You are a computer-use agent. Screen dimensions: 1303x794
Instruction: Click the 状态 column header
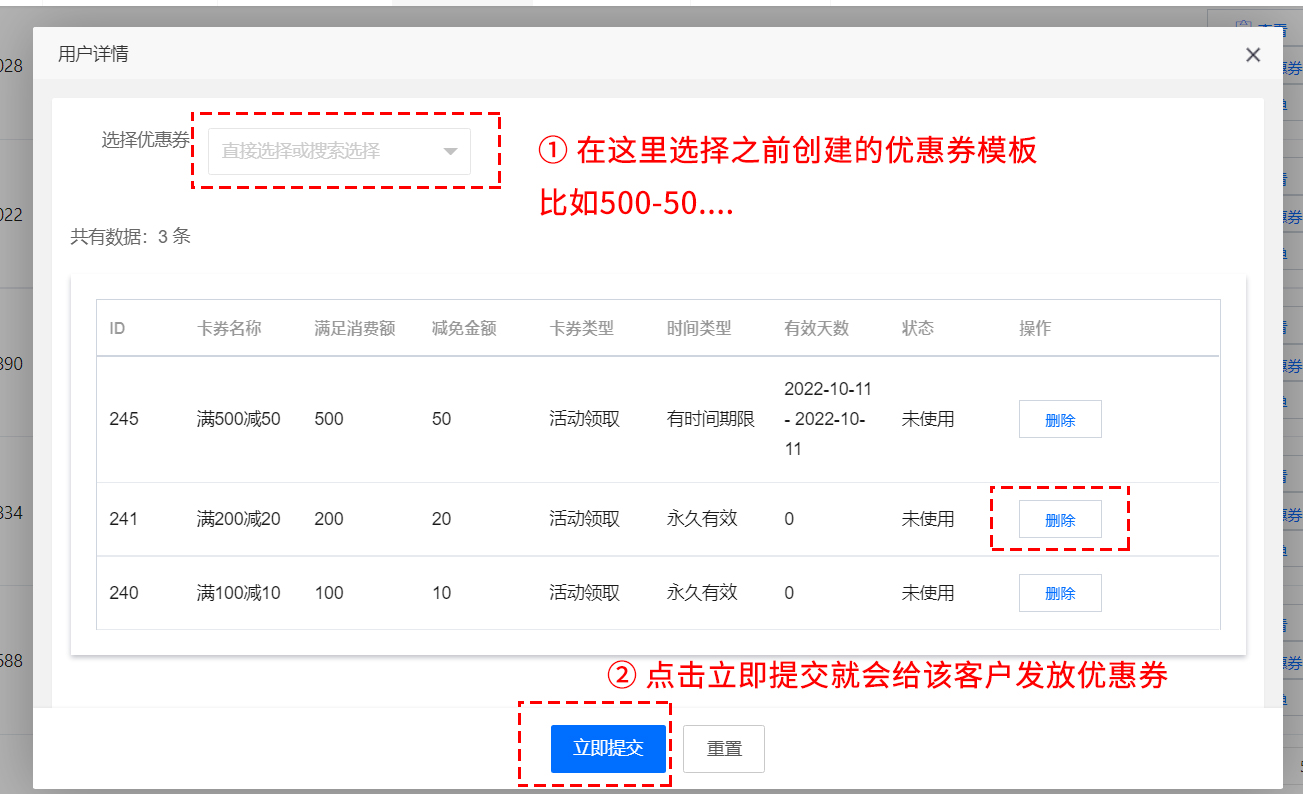(x=917, y=328)
